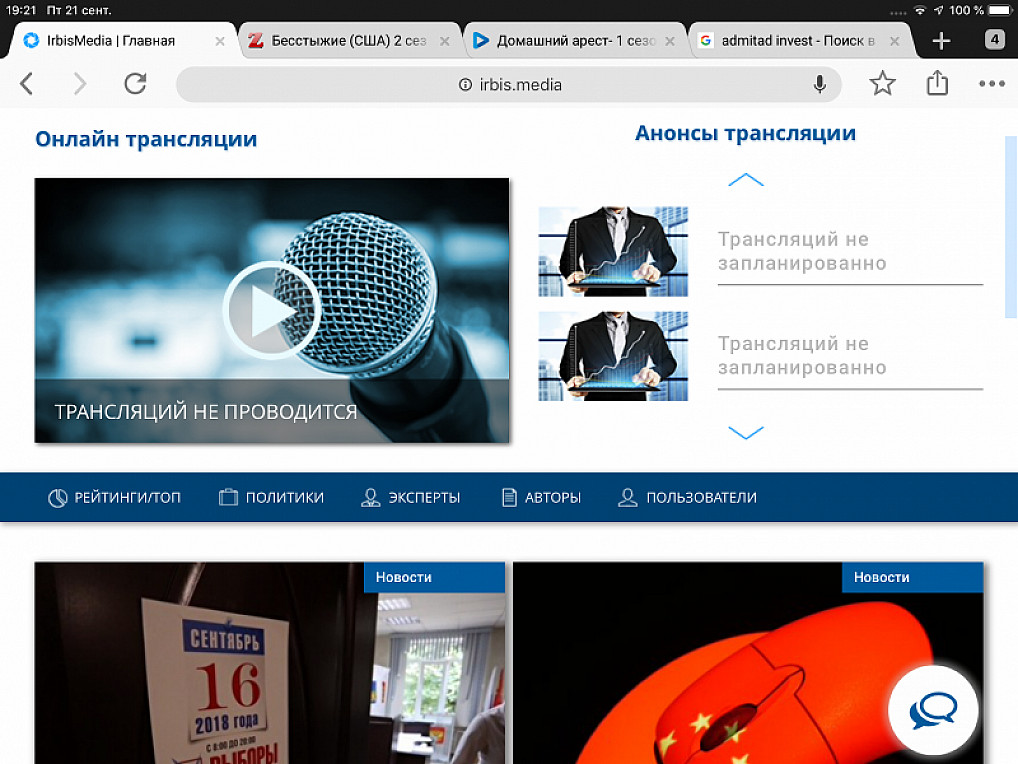Screen dimensions: 1018x764
Task: Open the Рейтинги/Топ menu item
Action: [x=114, y=498]
